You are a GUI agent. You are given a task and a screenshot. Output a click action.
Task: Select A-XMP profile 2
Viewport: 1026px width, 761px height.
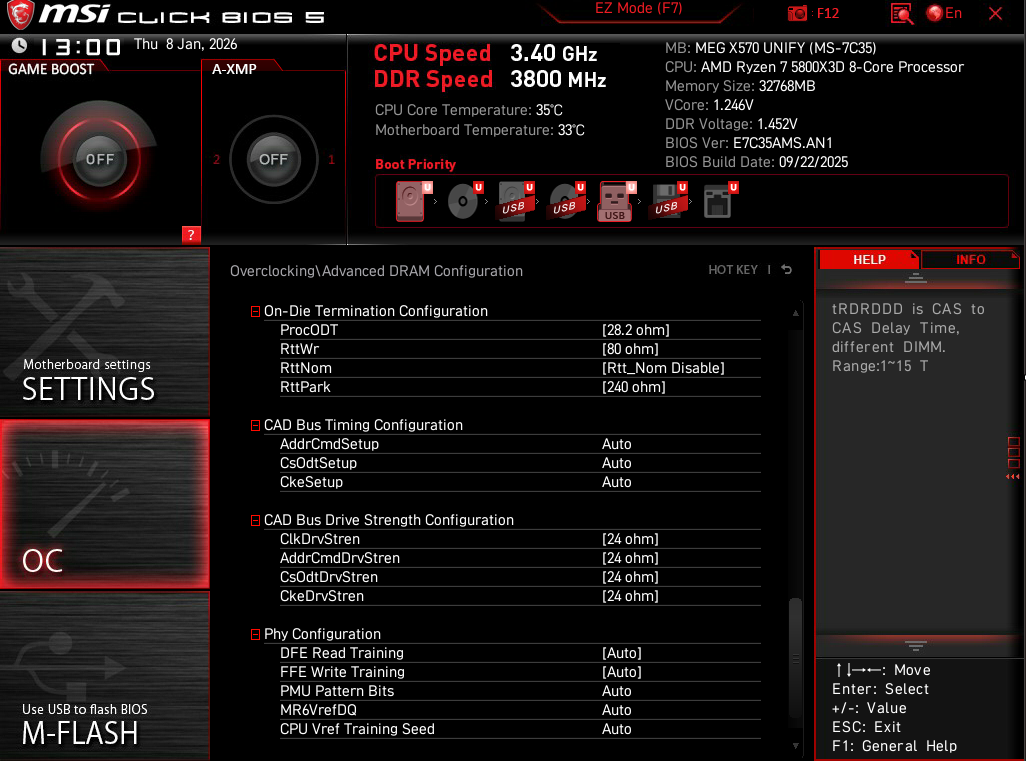tap(217, 160)
